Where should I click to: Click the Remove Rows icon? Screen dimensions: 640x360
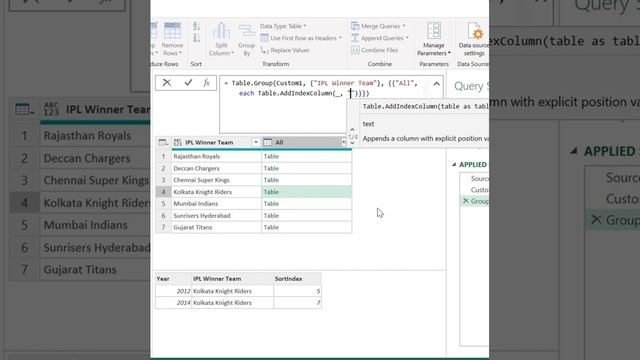click(x=172, y=31)
